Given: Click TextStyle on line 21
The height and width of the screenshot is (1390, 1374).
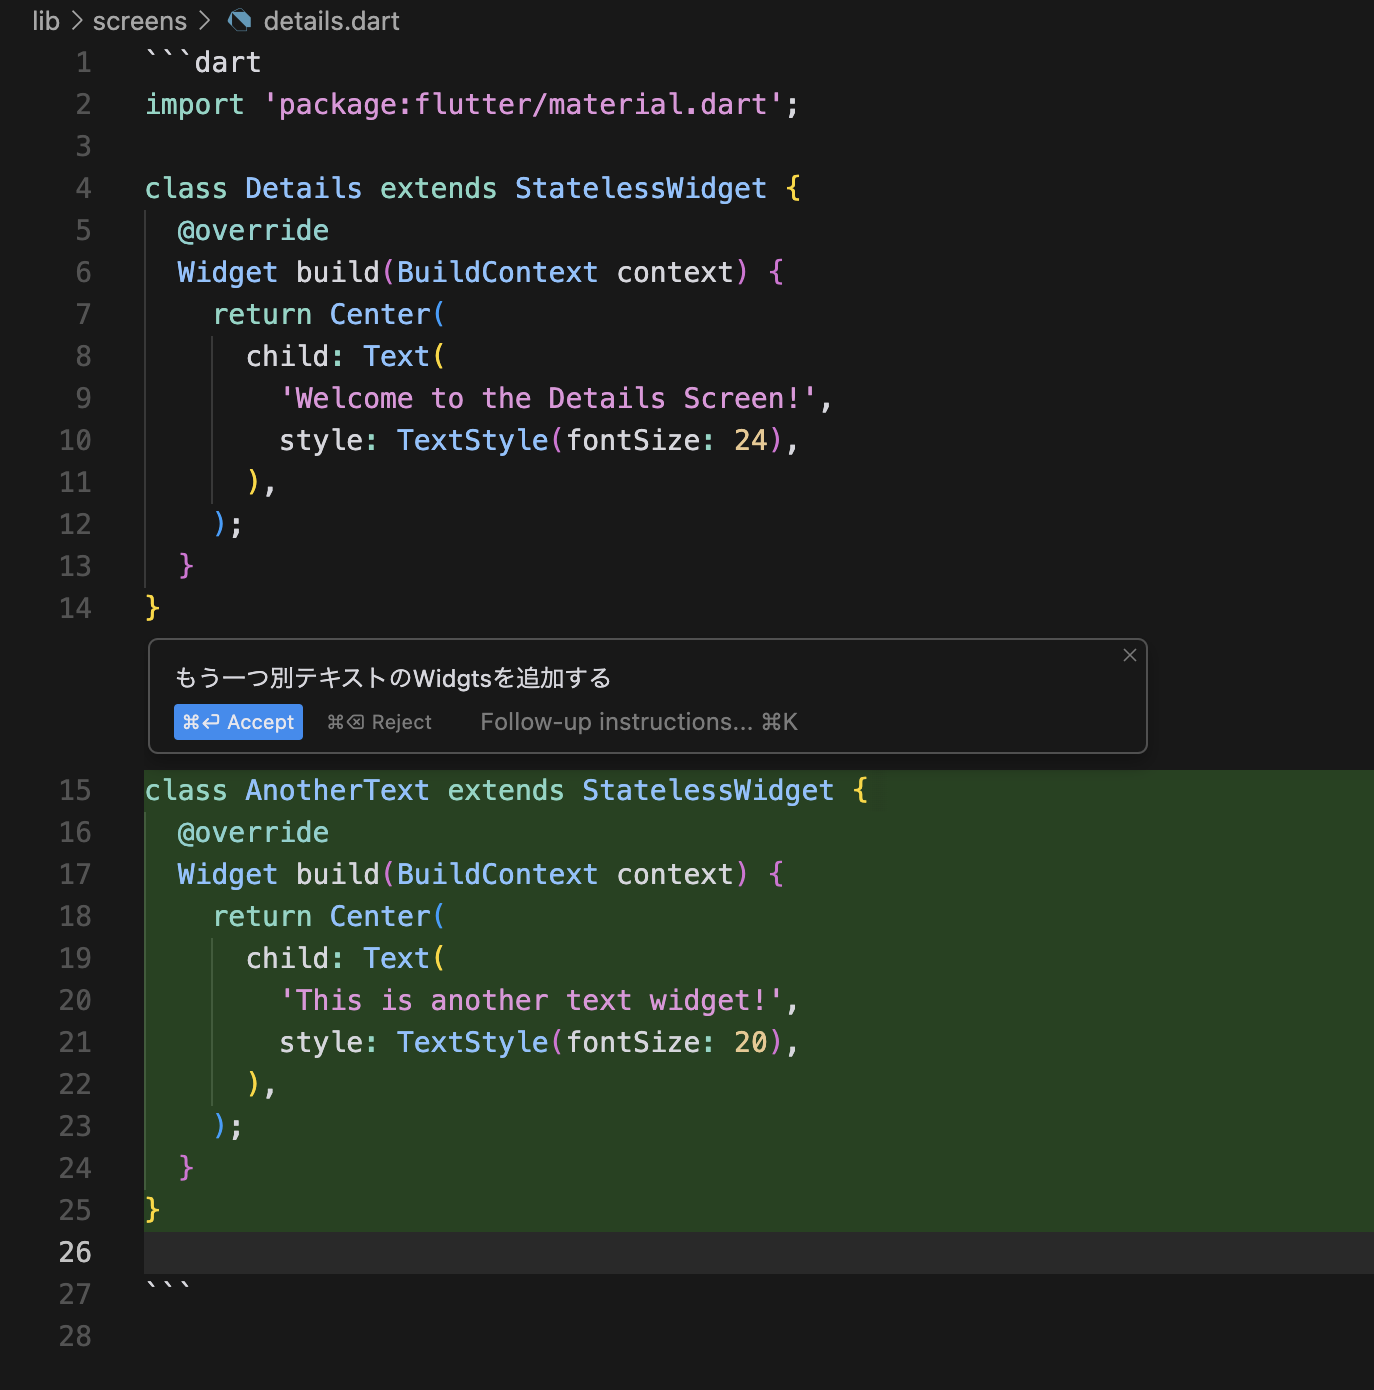Looking at the screenshot, I should [472, 1043].
